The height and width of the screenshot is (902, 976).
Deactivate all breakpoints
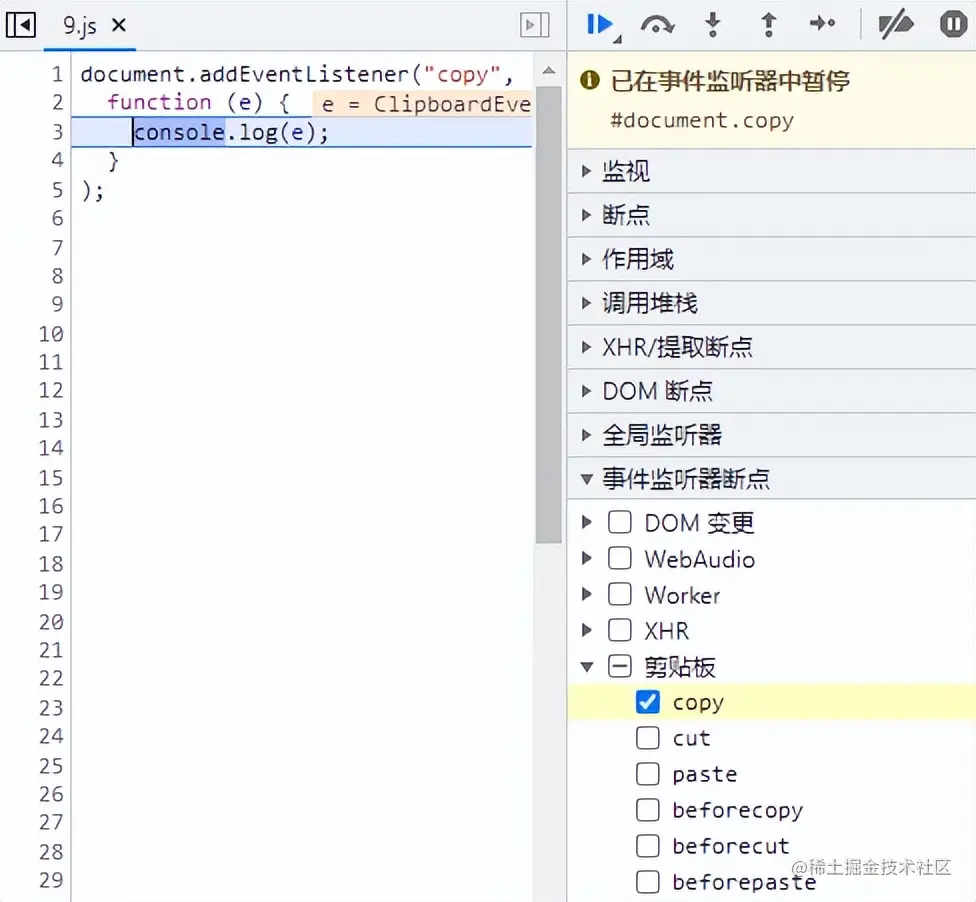pos(895,25)
